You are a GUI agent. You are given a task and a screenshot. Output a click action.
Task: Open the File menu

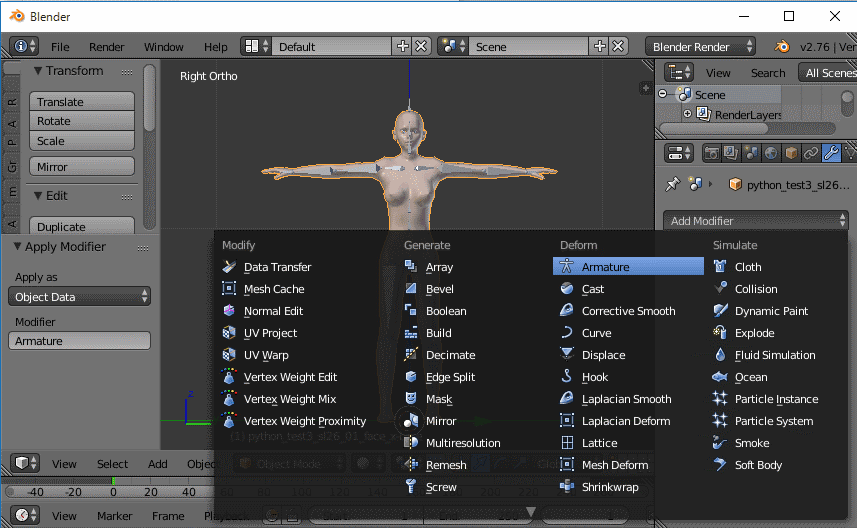60,47
